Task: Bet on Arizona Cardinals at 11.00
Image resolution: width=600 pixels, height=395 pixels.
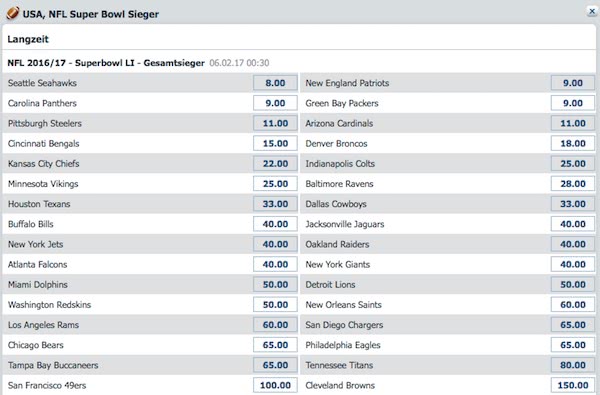Action: point(573,123)
